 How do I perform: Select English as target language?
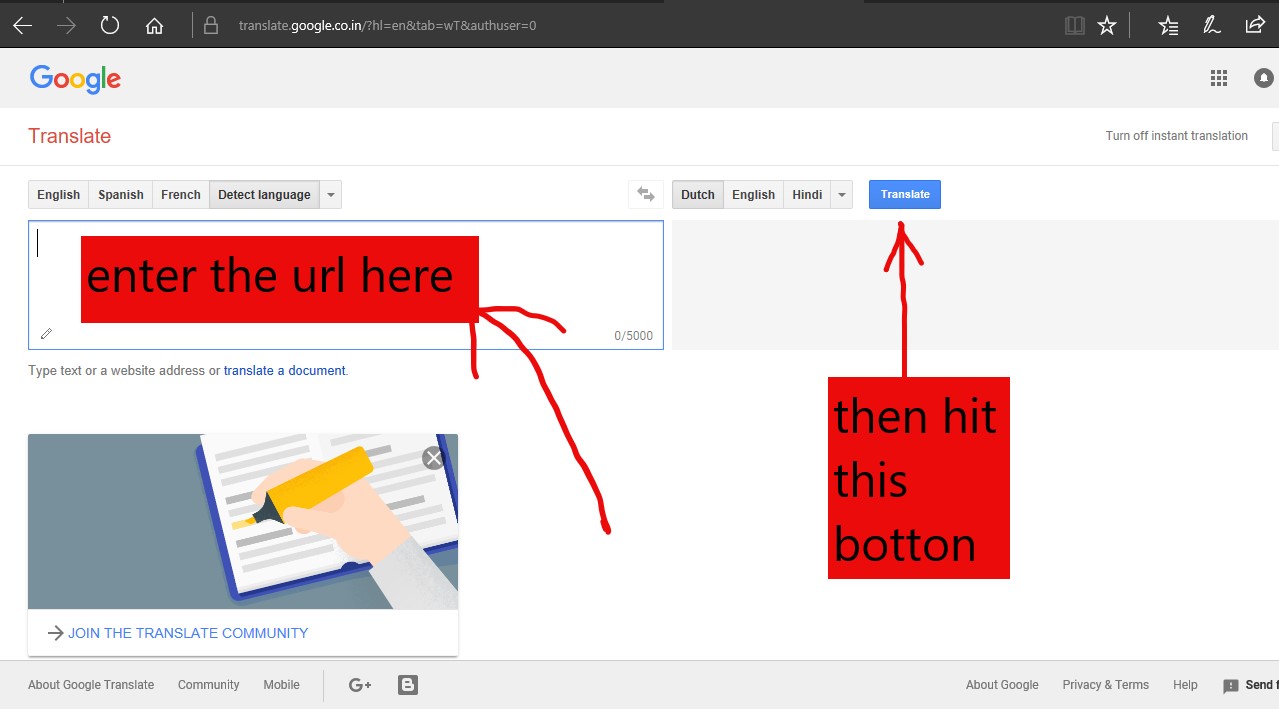click(x=753, y=194)
